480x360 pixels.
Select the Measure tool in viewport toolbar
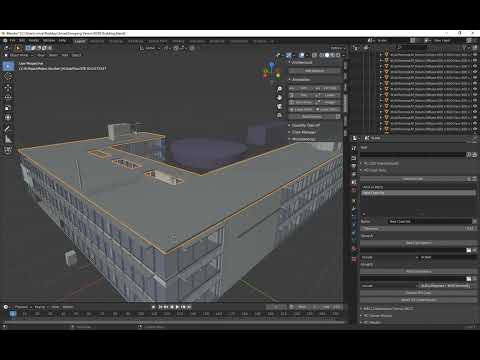[8, 139]
